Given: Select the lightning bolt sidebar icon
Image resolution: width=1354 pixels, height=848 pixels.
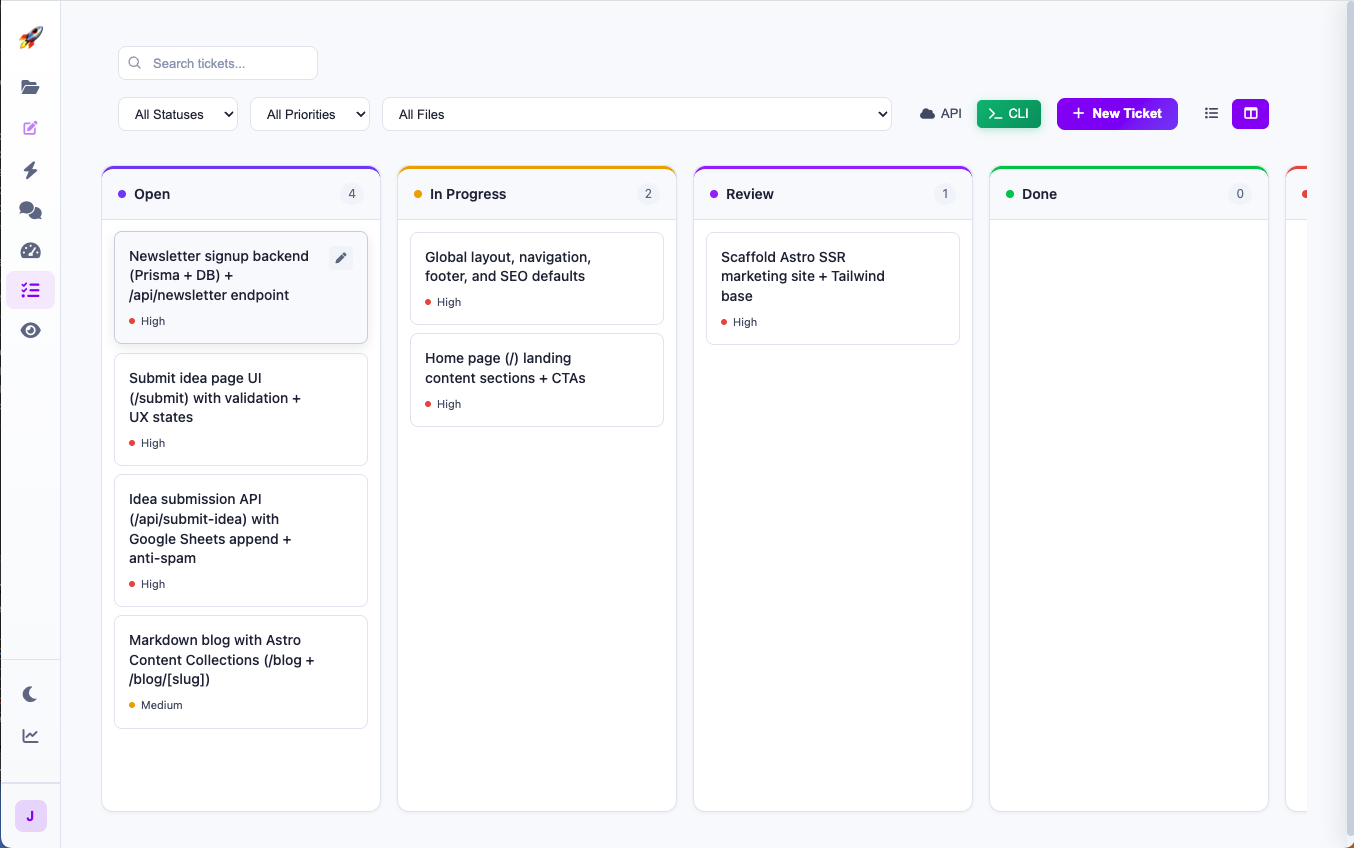Looking at the screenshot, I should tap(30, 170).
